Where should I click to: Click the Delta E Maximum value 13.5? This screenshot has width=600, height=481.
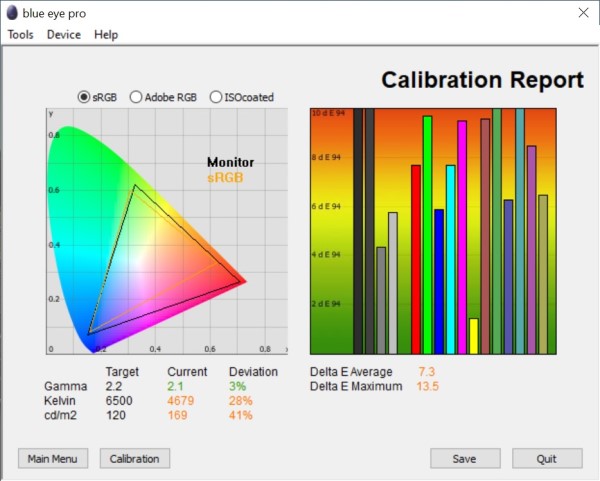pos(429,386)
